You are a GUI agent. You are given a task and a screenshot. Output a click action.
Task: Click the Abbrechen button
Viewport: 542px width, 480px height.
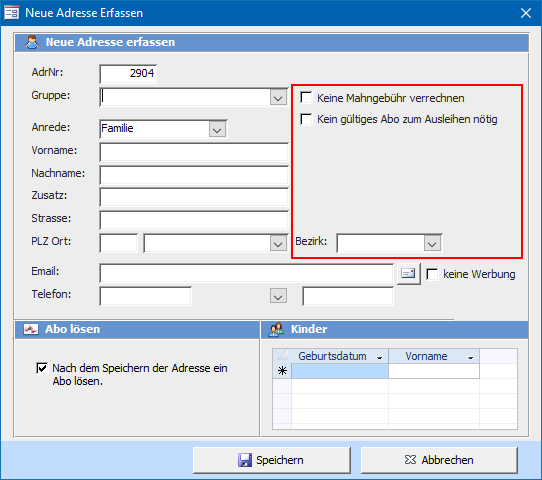pyautogui.click(x=439, y=460)
